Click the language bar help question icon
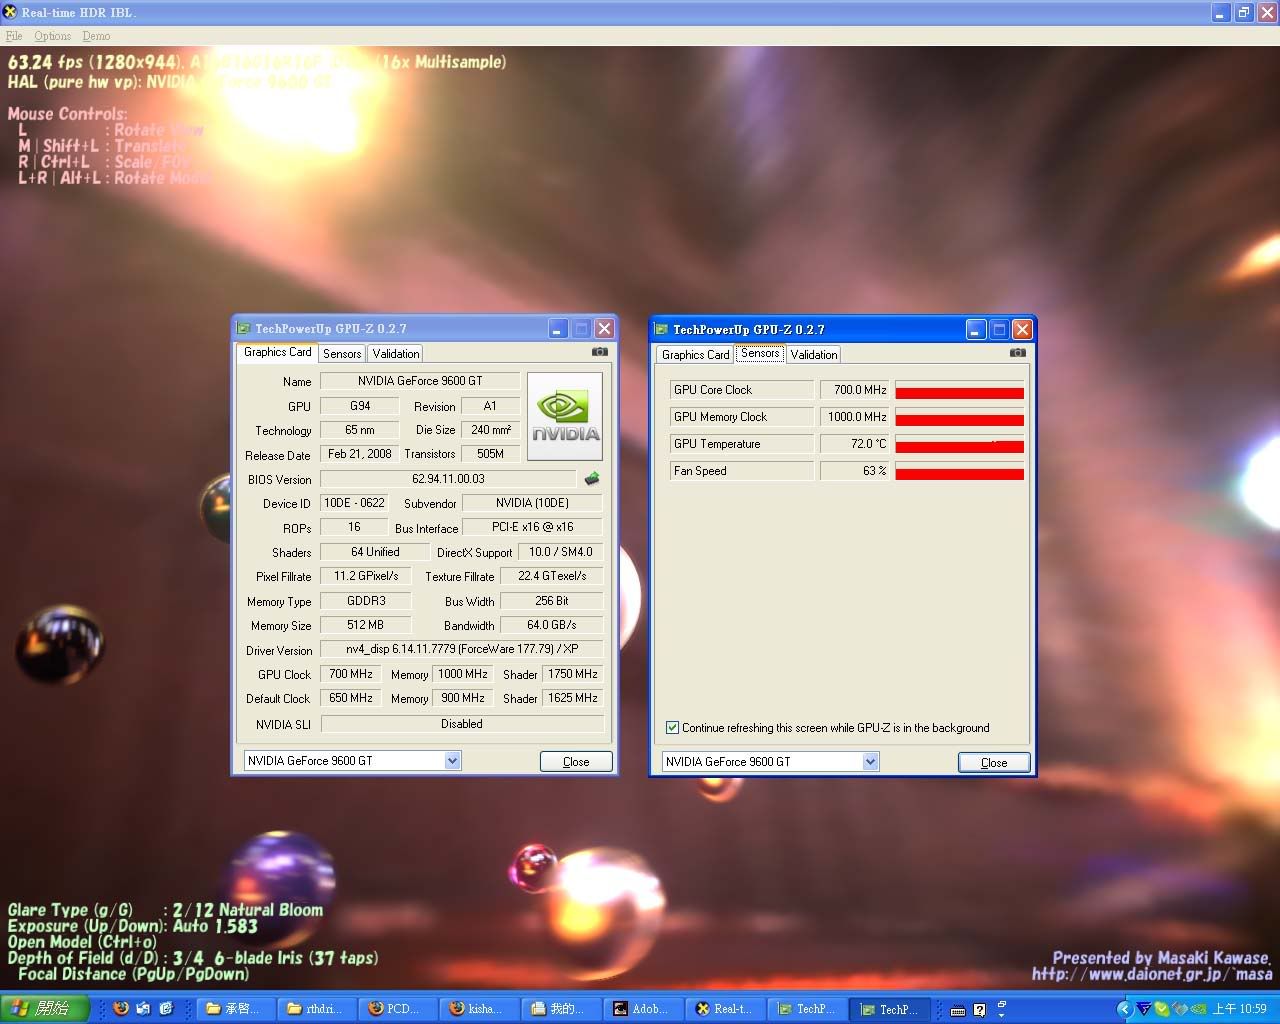The image size is (1280, 1024). pos(980,1010)
